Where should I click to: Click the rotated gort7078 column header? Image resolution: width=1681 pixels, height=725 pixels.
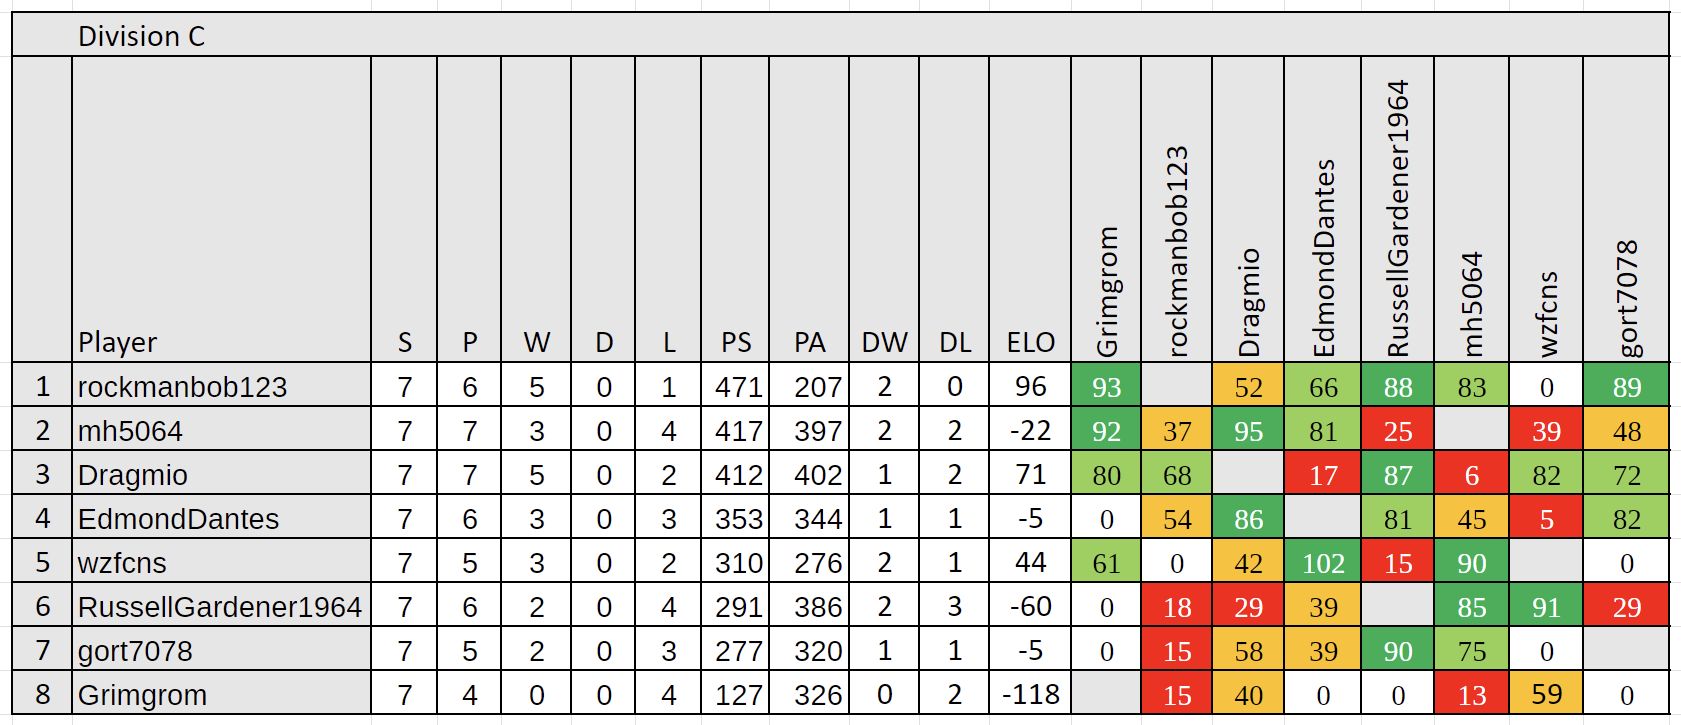coord(1627,297)
